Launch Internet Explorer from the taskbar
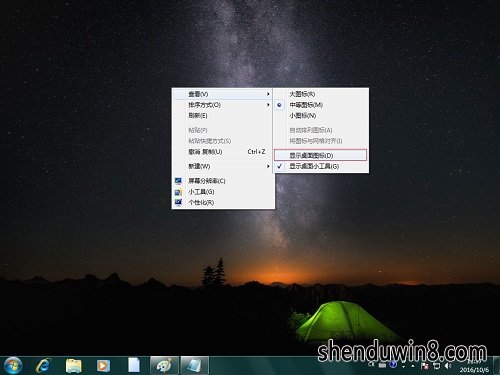Screen dimensions: 500x375 (x=43, y=365)
